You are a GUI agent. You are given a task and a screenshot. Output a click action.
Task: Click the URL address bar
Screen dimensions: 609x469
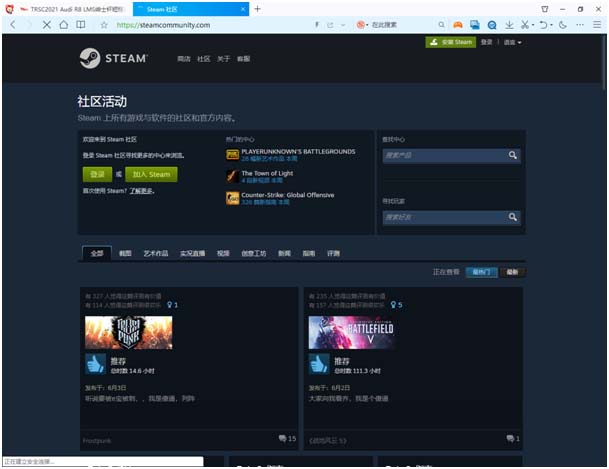click(x=212, y=25)
